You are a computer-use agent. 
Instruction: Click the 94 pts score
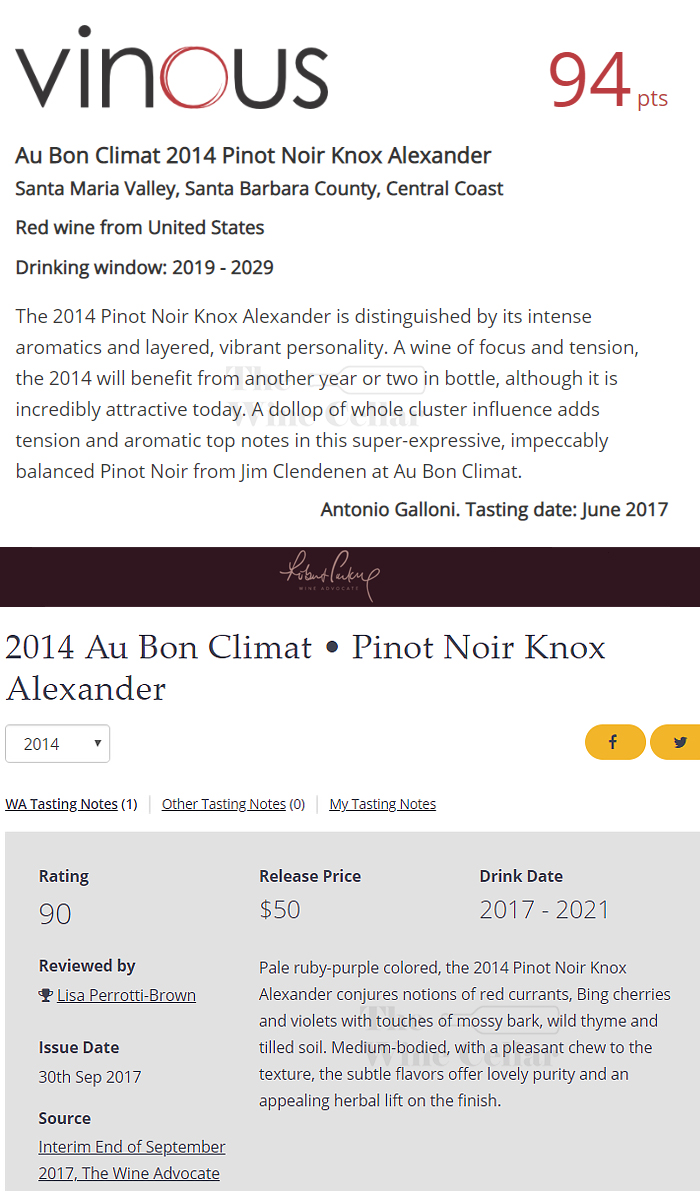pos(608,80)
